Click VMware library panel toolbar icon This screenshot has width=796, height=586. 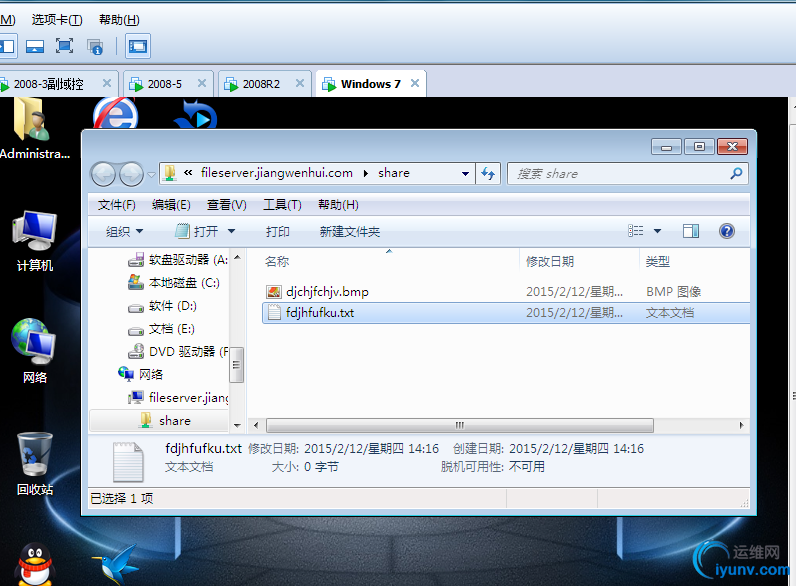tap(8, 46)
